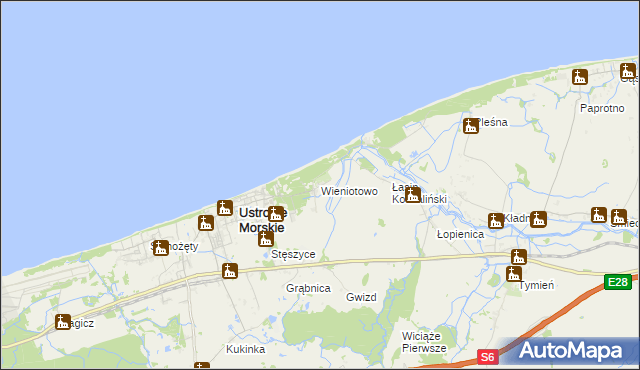
Task: Click the Stęszyce village label
Action: [x=293, y=254]
